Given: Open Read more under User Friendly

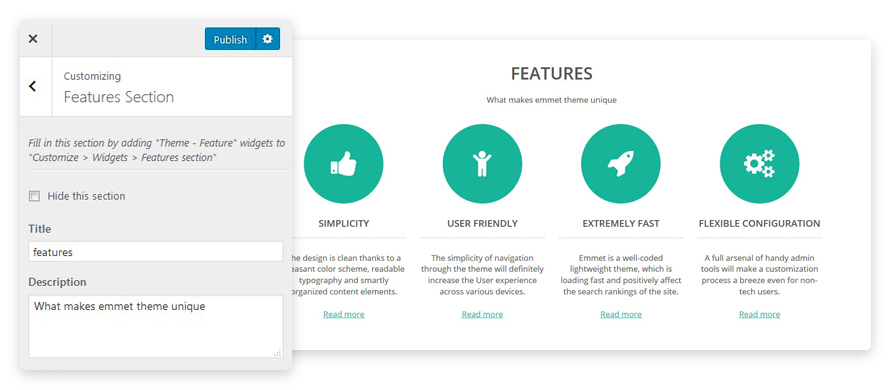Looking at the screenshot, I should pyautogui.click(x=482, y=314).
